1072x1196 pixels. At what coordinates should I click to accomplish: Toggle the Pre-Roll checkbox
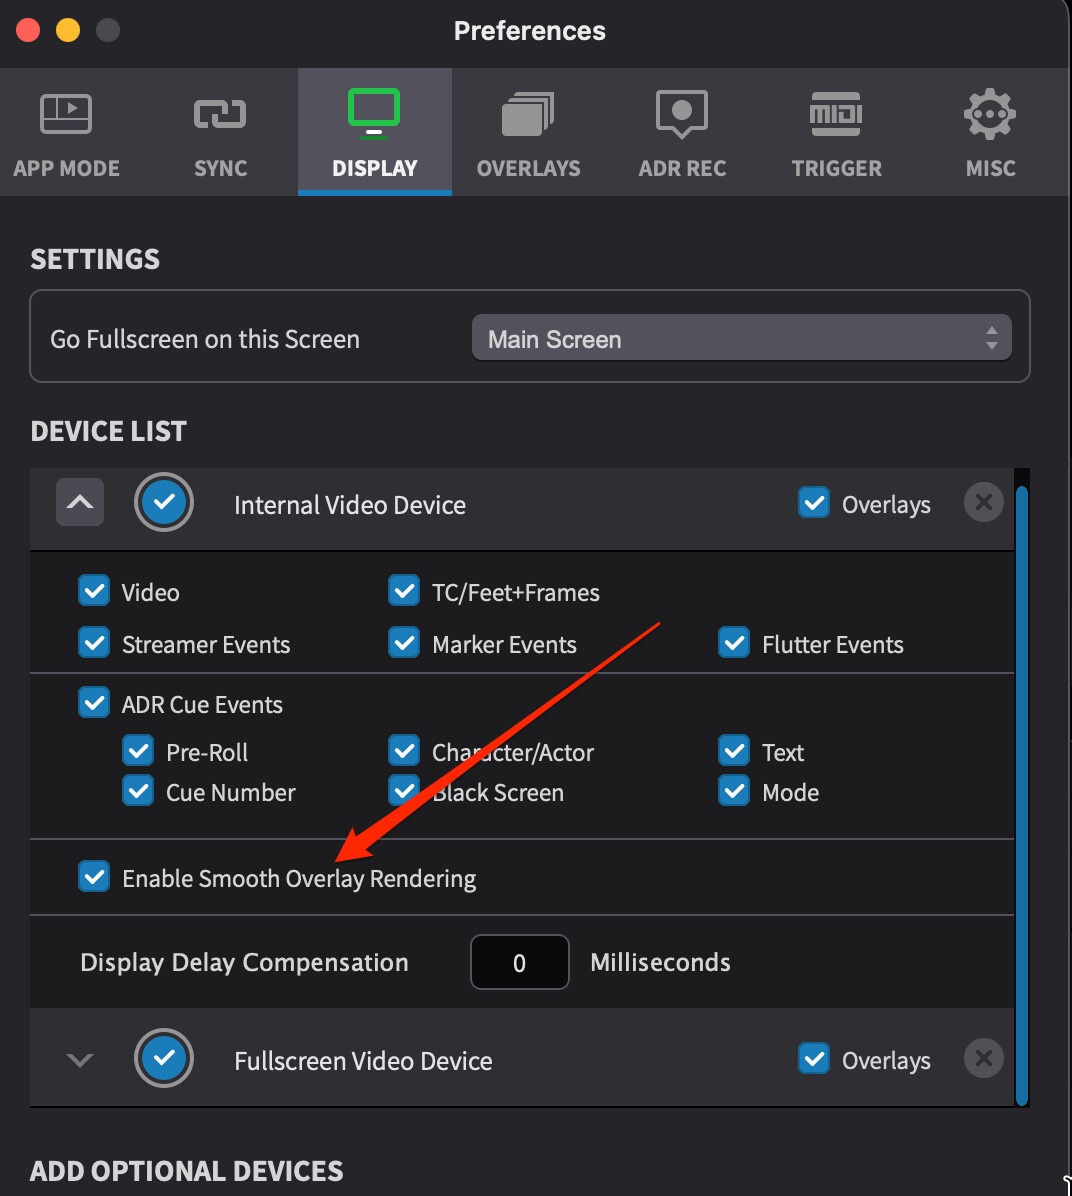click(x=138, y=751)
